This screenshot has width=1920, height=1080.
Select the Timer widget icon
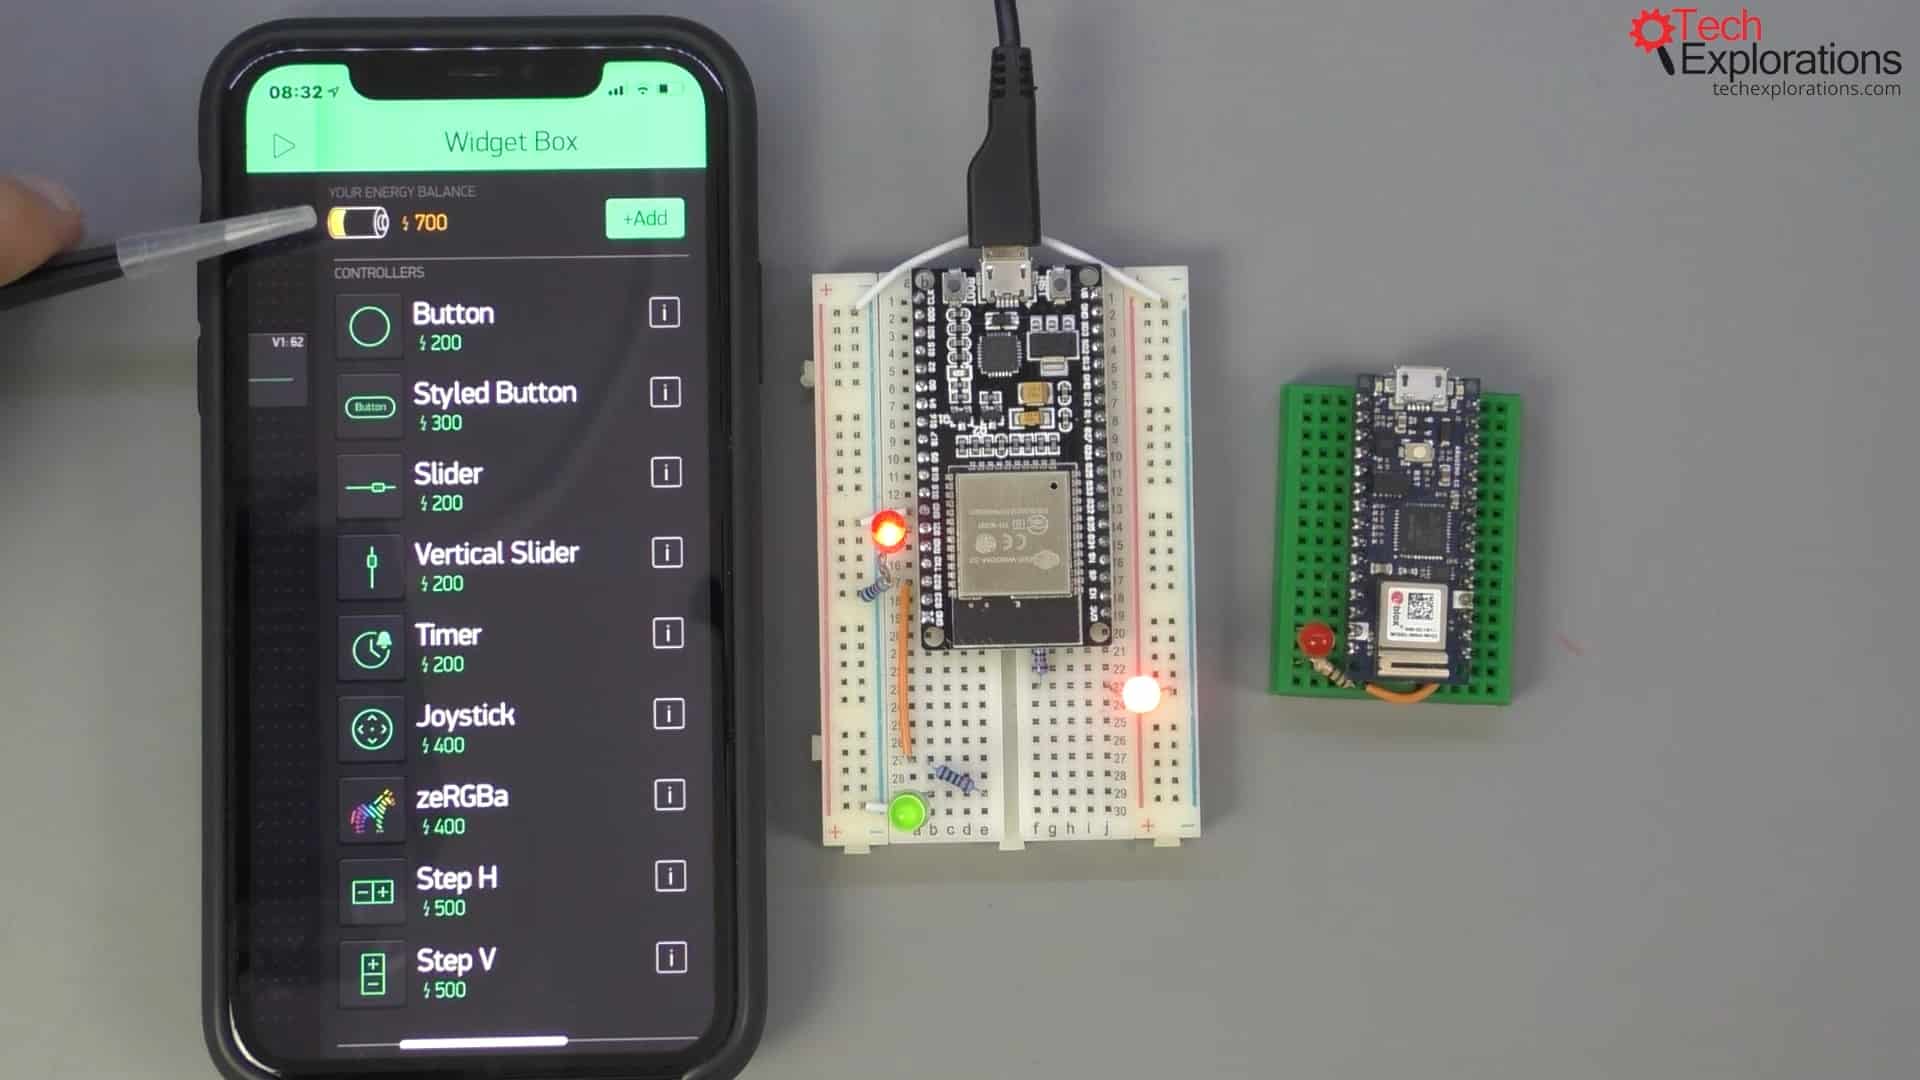(x=371, y=647)
